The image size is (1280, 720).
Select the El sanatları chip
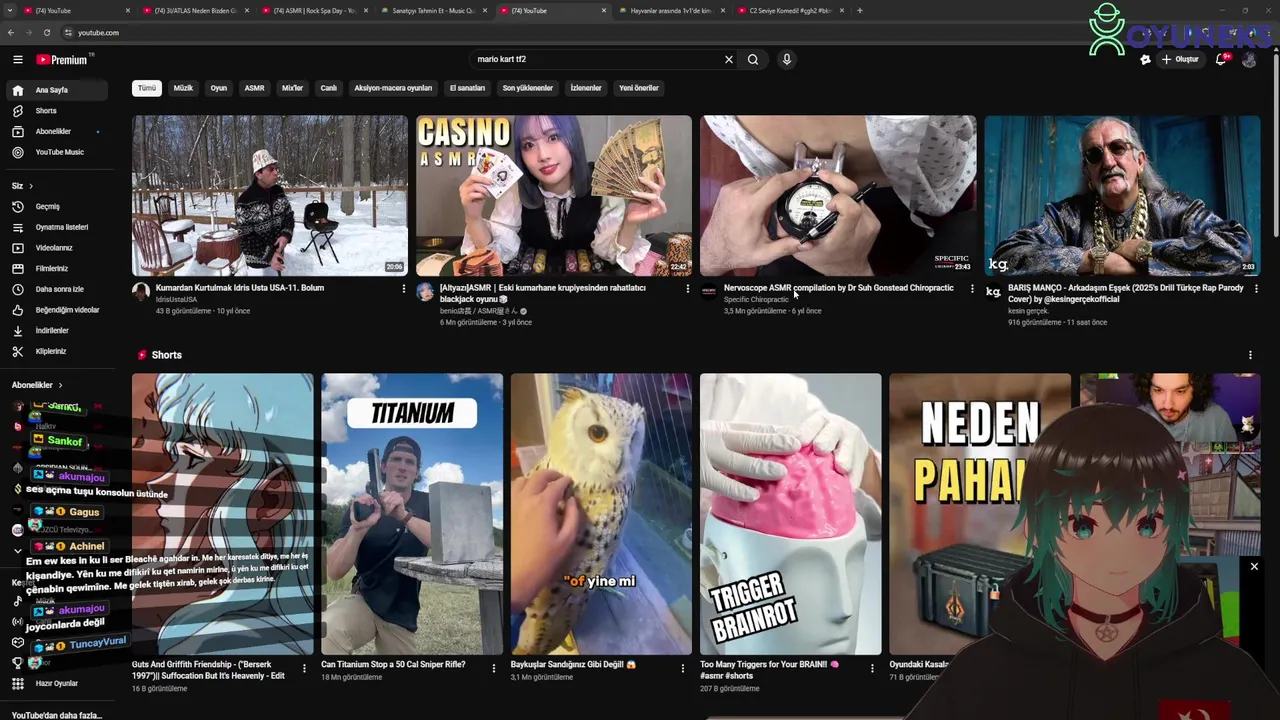tap(467, 88)
